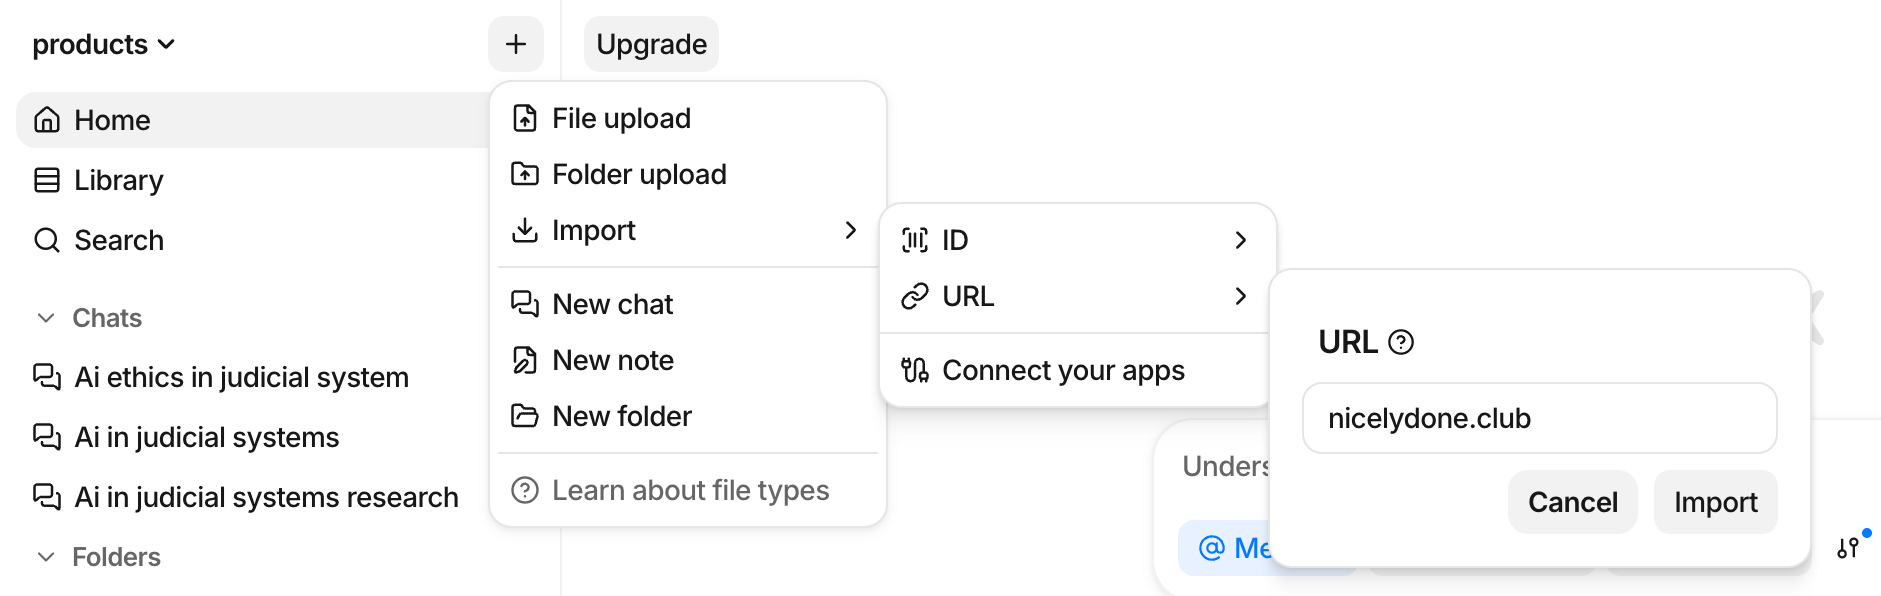The height and width of the screenshot is (596, 1881).
Task: Open the Upgrade page
Action: (651, 44)
